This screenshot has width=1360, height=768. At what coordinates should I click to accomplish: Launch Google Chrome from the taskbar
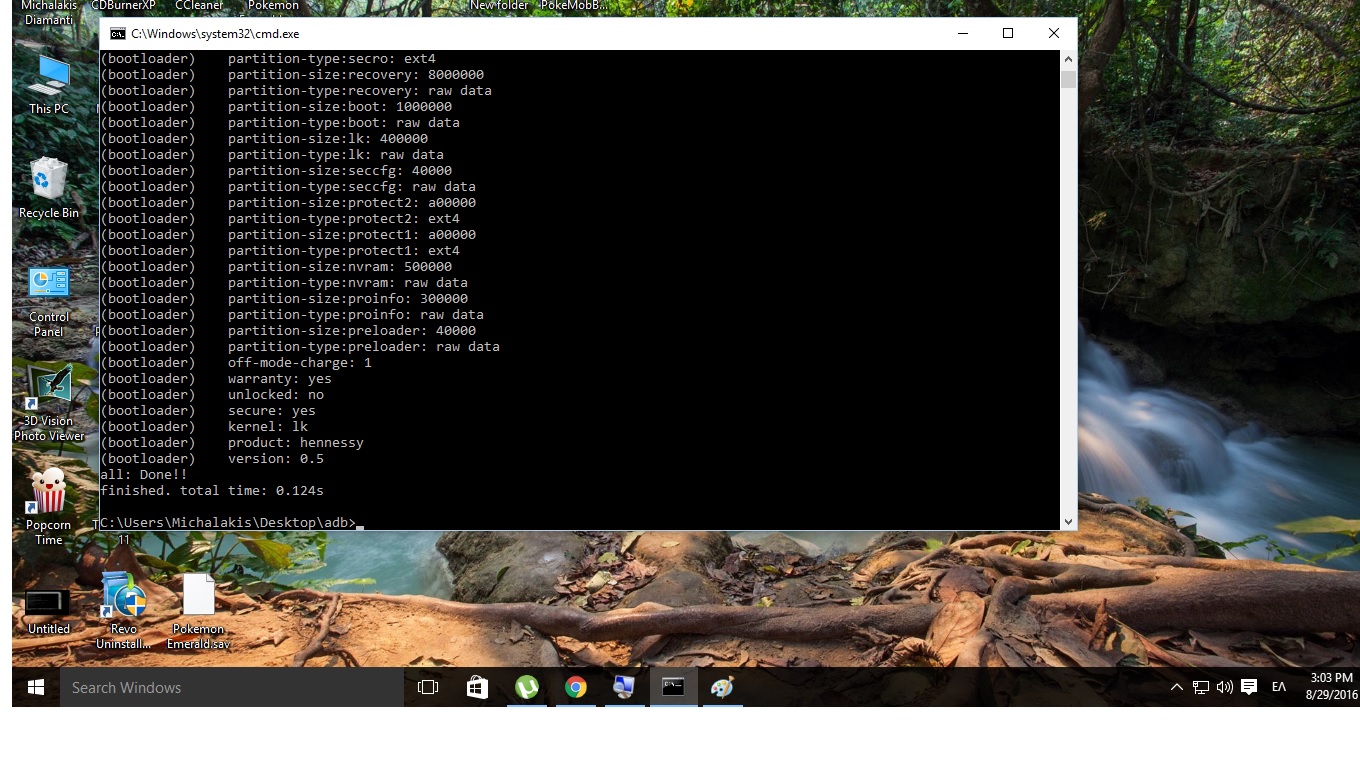point(575,687)
